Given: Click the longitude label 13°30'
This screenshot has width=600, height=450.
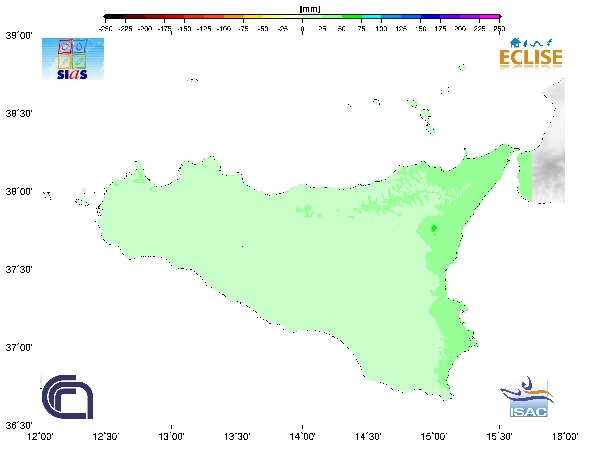Looking at the screenshot, I should [x=237, y=436].
